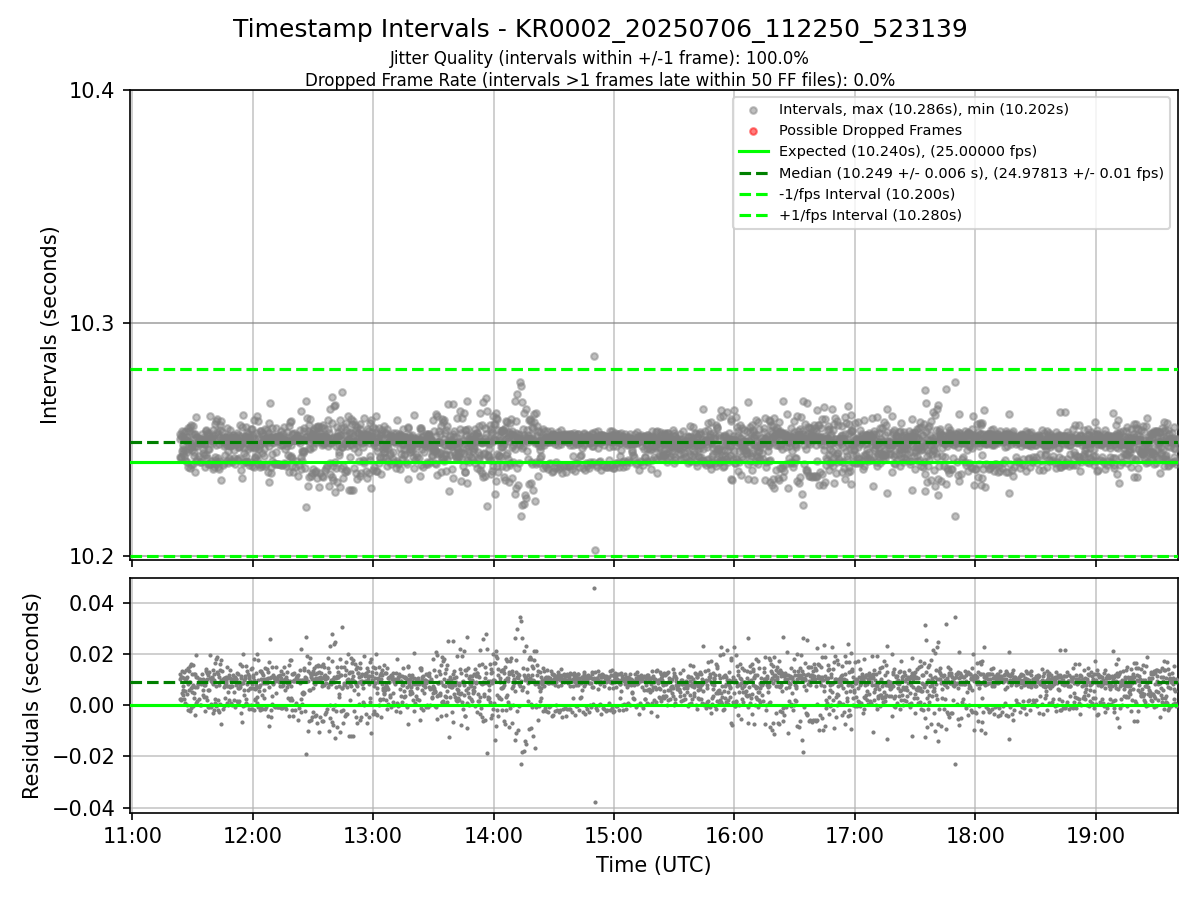Click the plot title 'Timestamp Intervals - KR0002_20250706_112250_523139'

coord(600,29)
